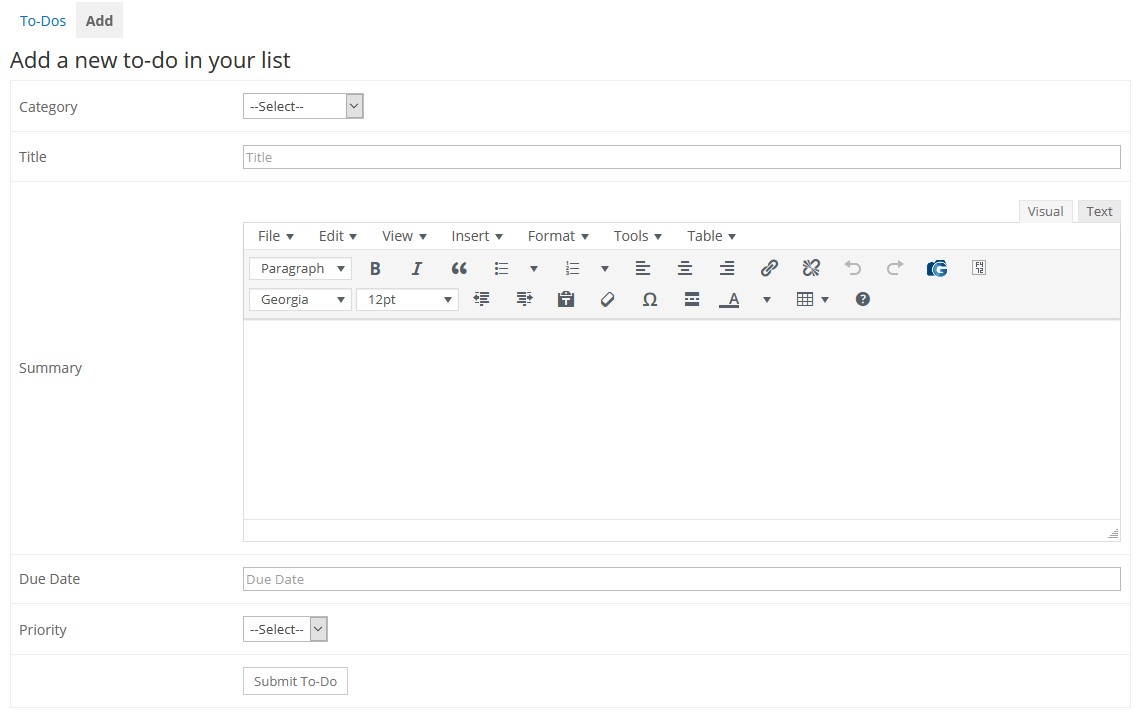Insert a blockquote
The width and height of the screenshot is (1142, 719).
[x=459, y=268]
